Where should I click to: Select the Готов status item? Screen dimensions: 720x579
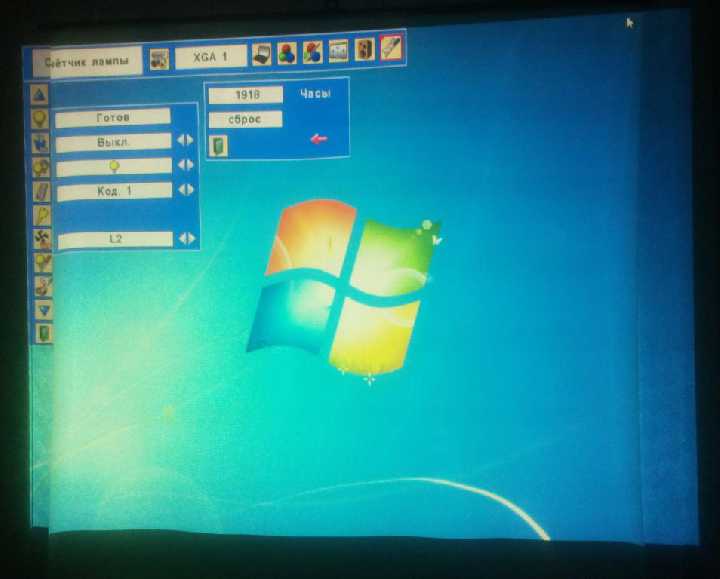113,118
